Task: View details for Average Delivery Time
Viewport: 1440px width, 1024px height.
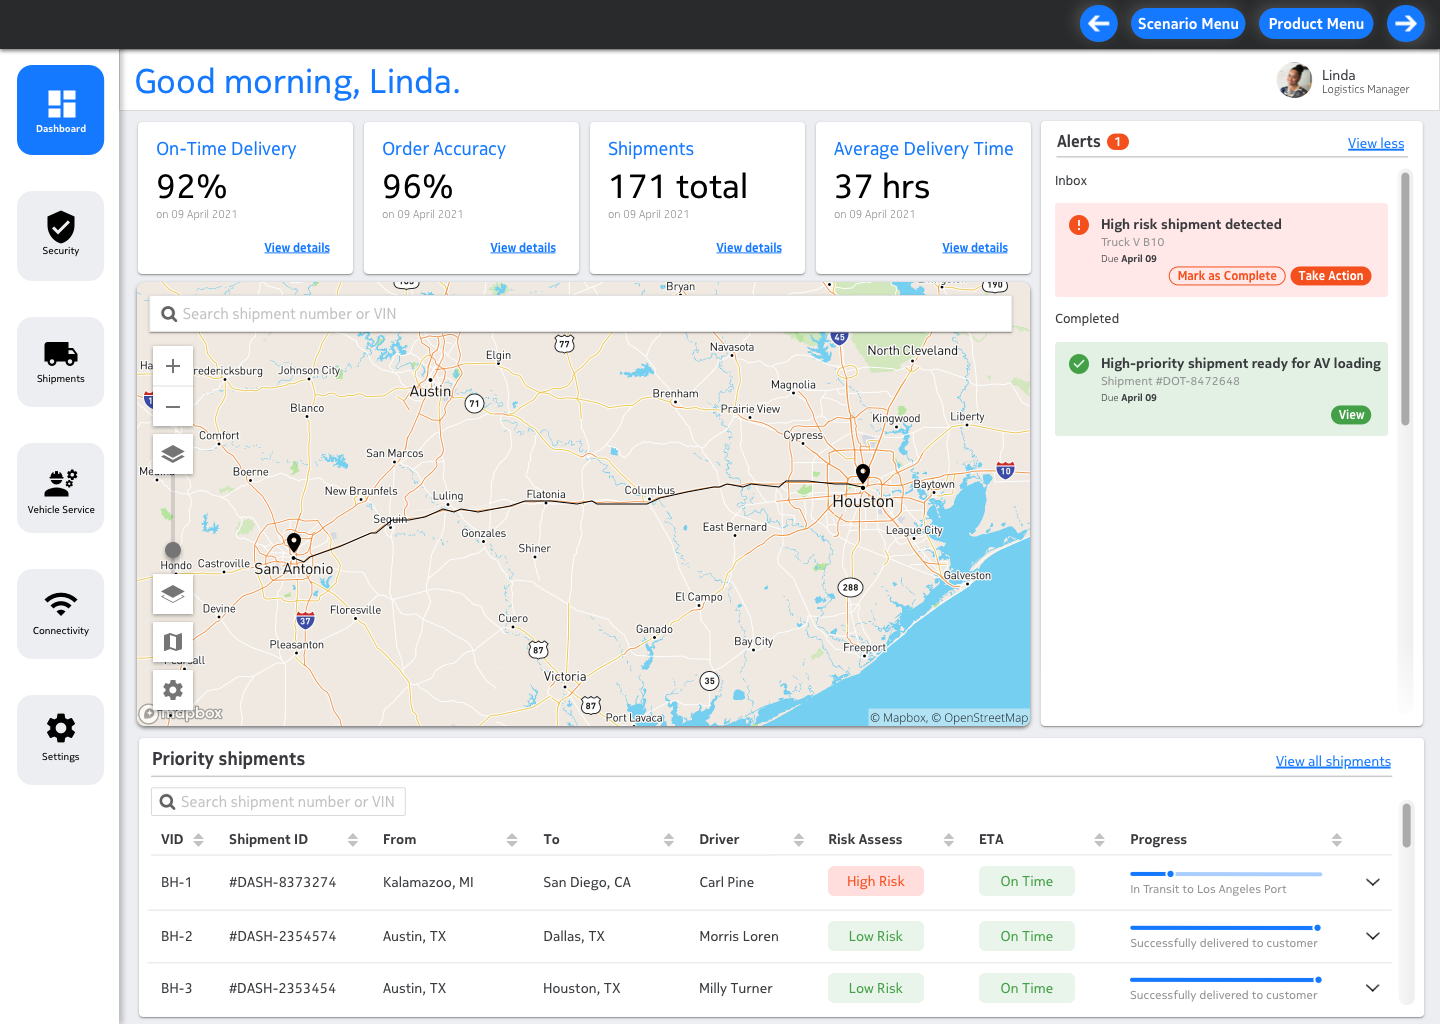Action: [x=975, y=248]
